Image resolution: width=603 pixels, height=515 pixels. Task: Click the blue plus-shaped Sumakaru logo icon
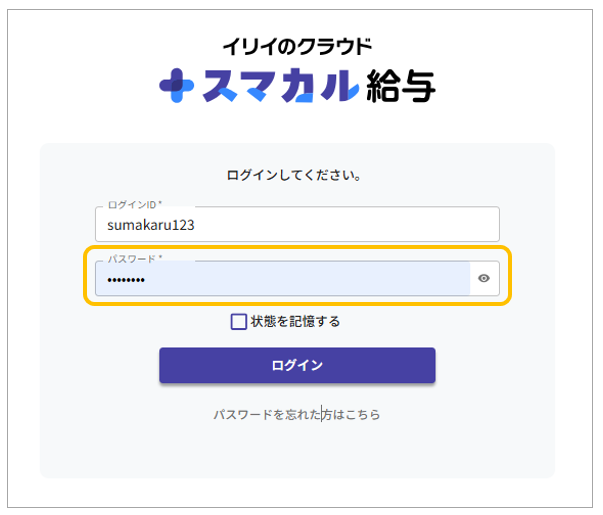(x=176, y=86)
